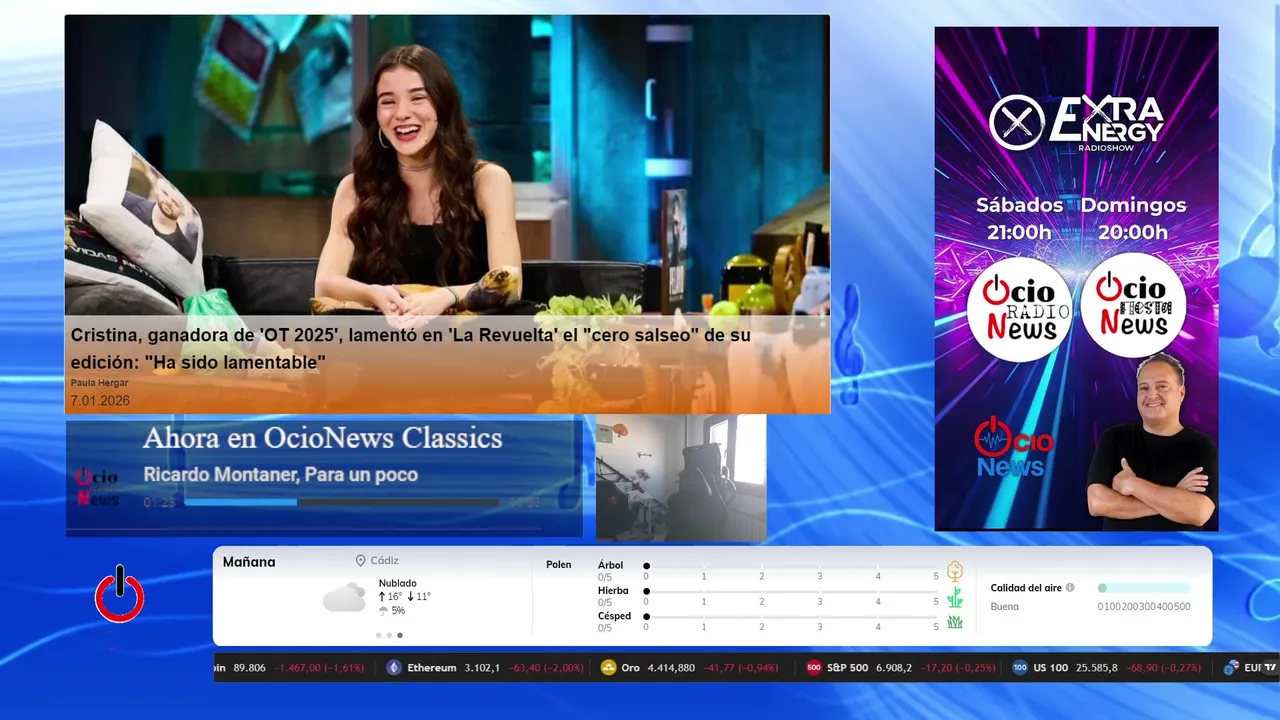Click the article date 7.01.2026
Viewport: 1280px width, 720px height.
pyautogui.click(x=100, y=400)
